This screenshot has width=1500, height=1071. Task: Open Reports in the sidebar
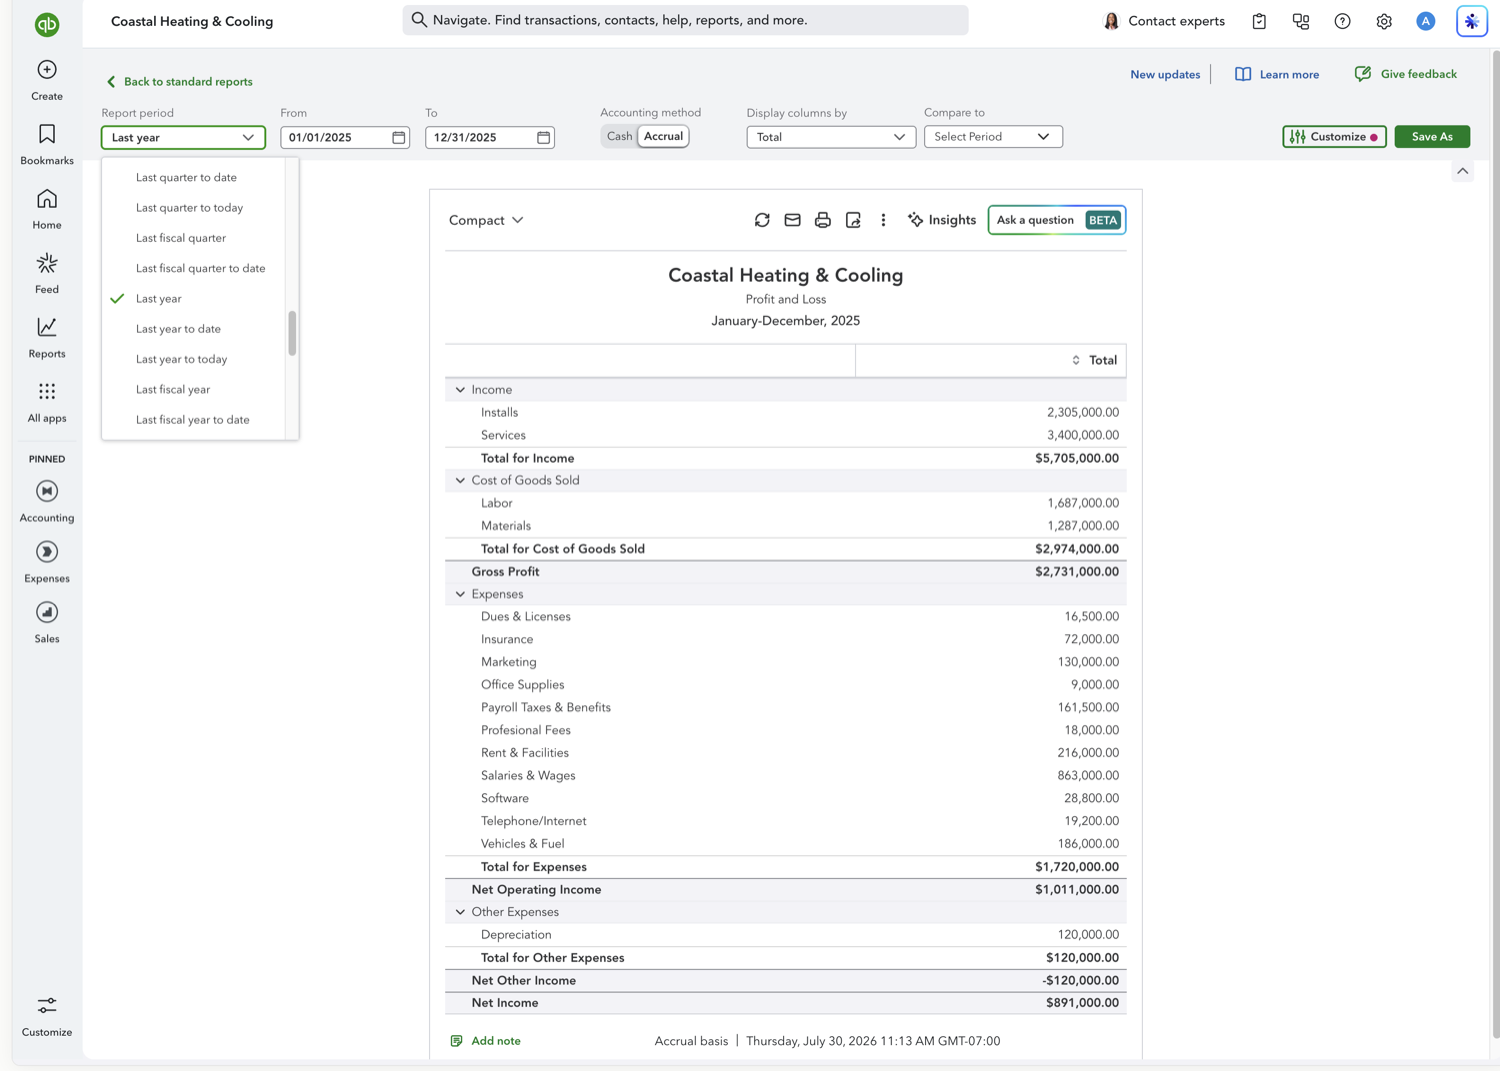[x=47, y=338]
